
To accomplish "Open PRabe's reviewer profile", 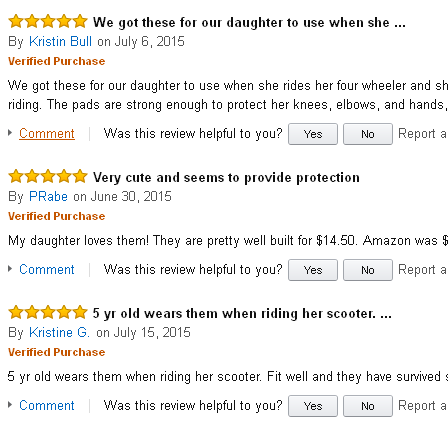I will tap(48, 197).
